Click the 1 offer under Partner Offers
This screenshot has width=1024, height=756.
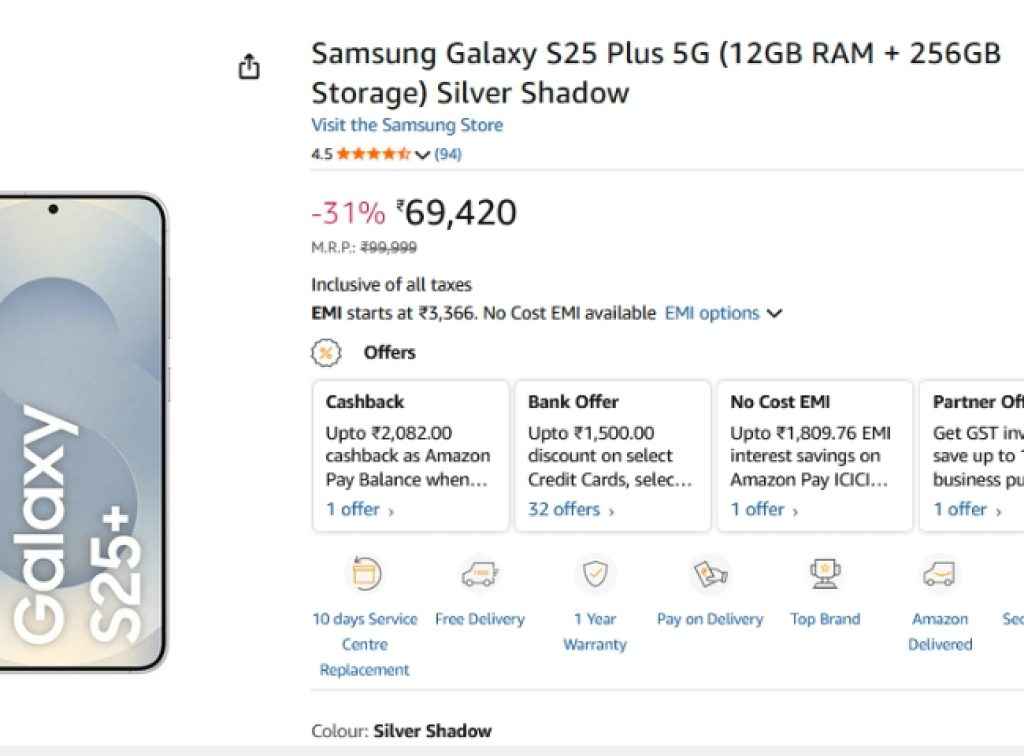pos(962,509)
